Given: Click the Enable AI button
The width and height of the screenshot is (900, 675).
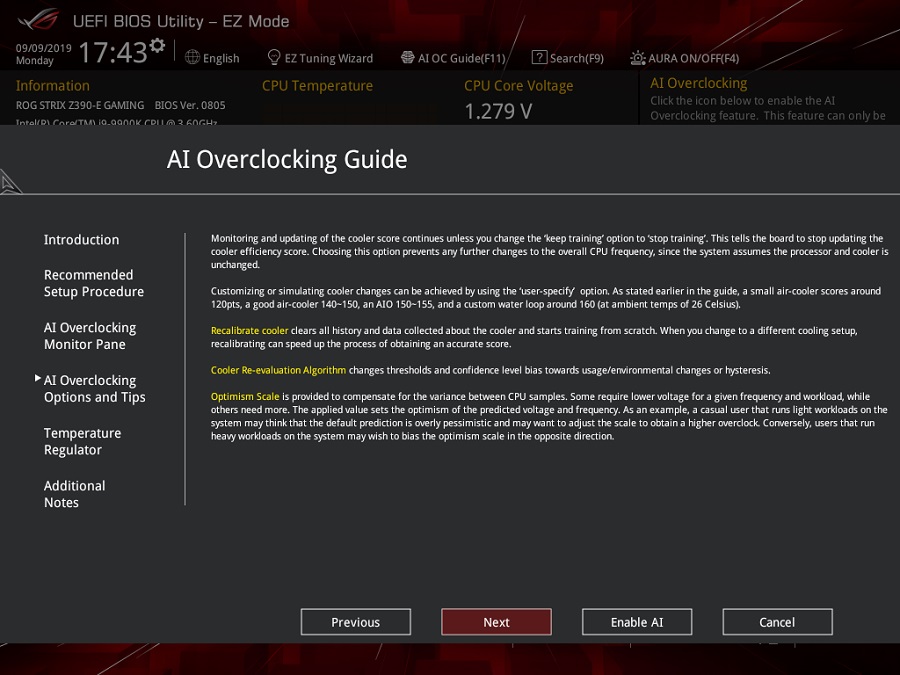Looking at the screenshot, I should (637, 622).
